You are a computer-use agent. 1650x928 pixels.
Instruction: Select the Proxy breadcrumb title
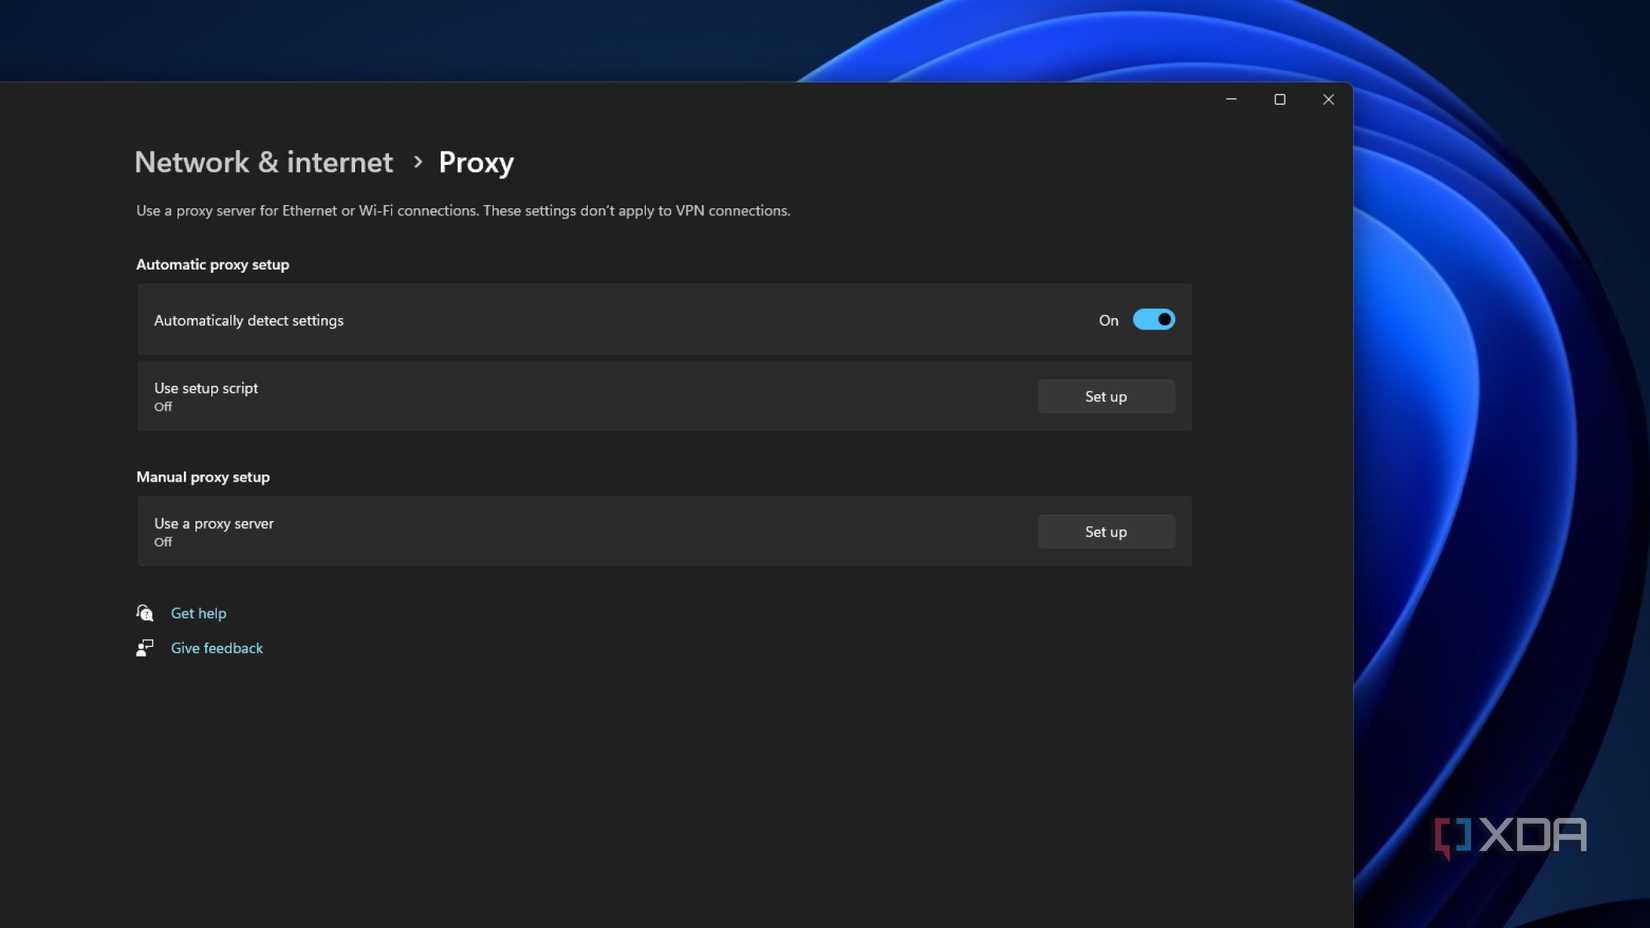pos(475,162)
